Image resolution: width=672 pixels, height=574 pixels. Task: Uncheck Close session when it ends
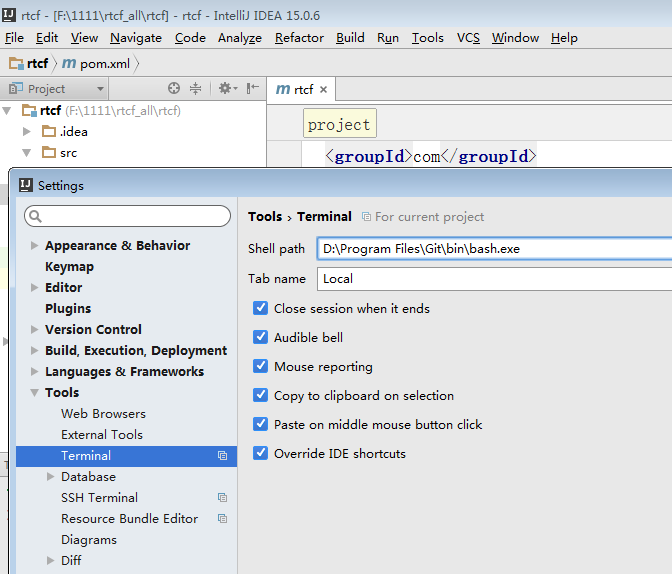pos(260,308)
